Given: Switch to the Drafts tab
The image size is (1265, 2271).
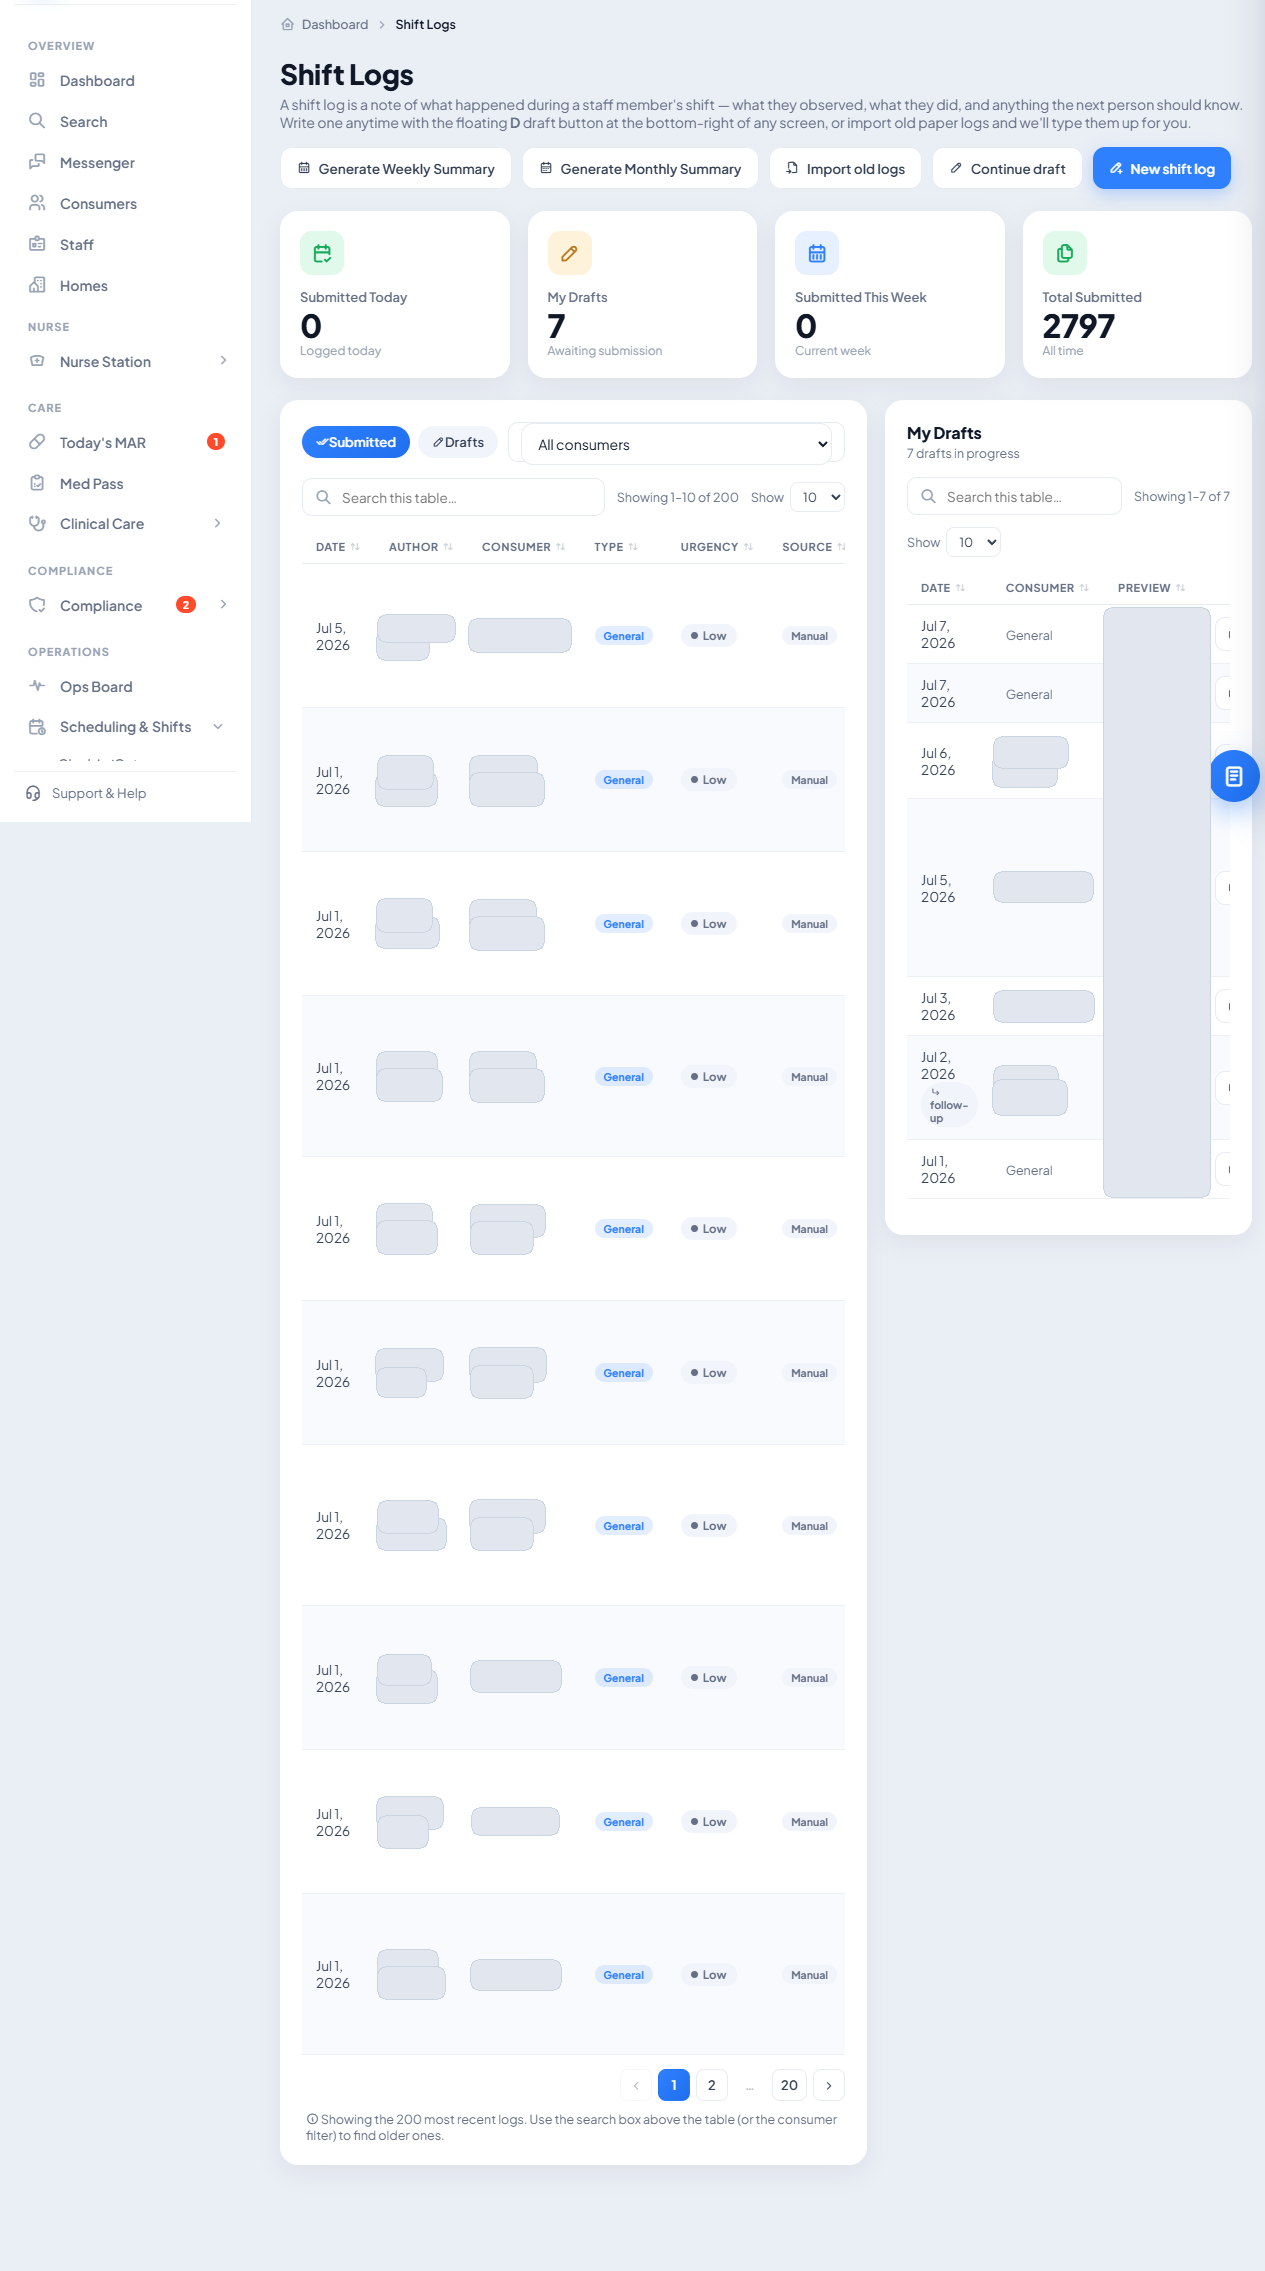Looking at the screenshot, I should [x=458, y=442].
